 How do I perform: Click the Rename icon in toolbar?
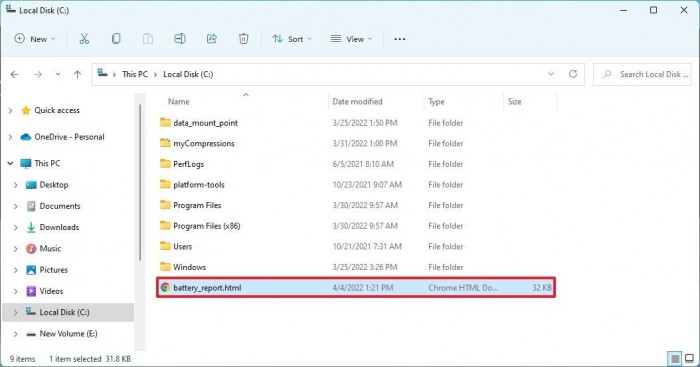pos(180,39)
